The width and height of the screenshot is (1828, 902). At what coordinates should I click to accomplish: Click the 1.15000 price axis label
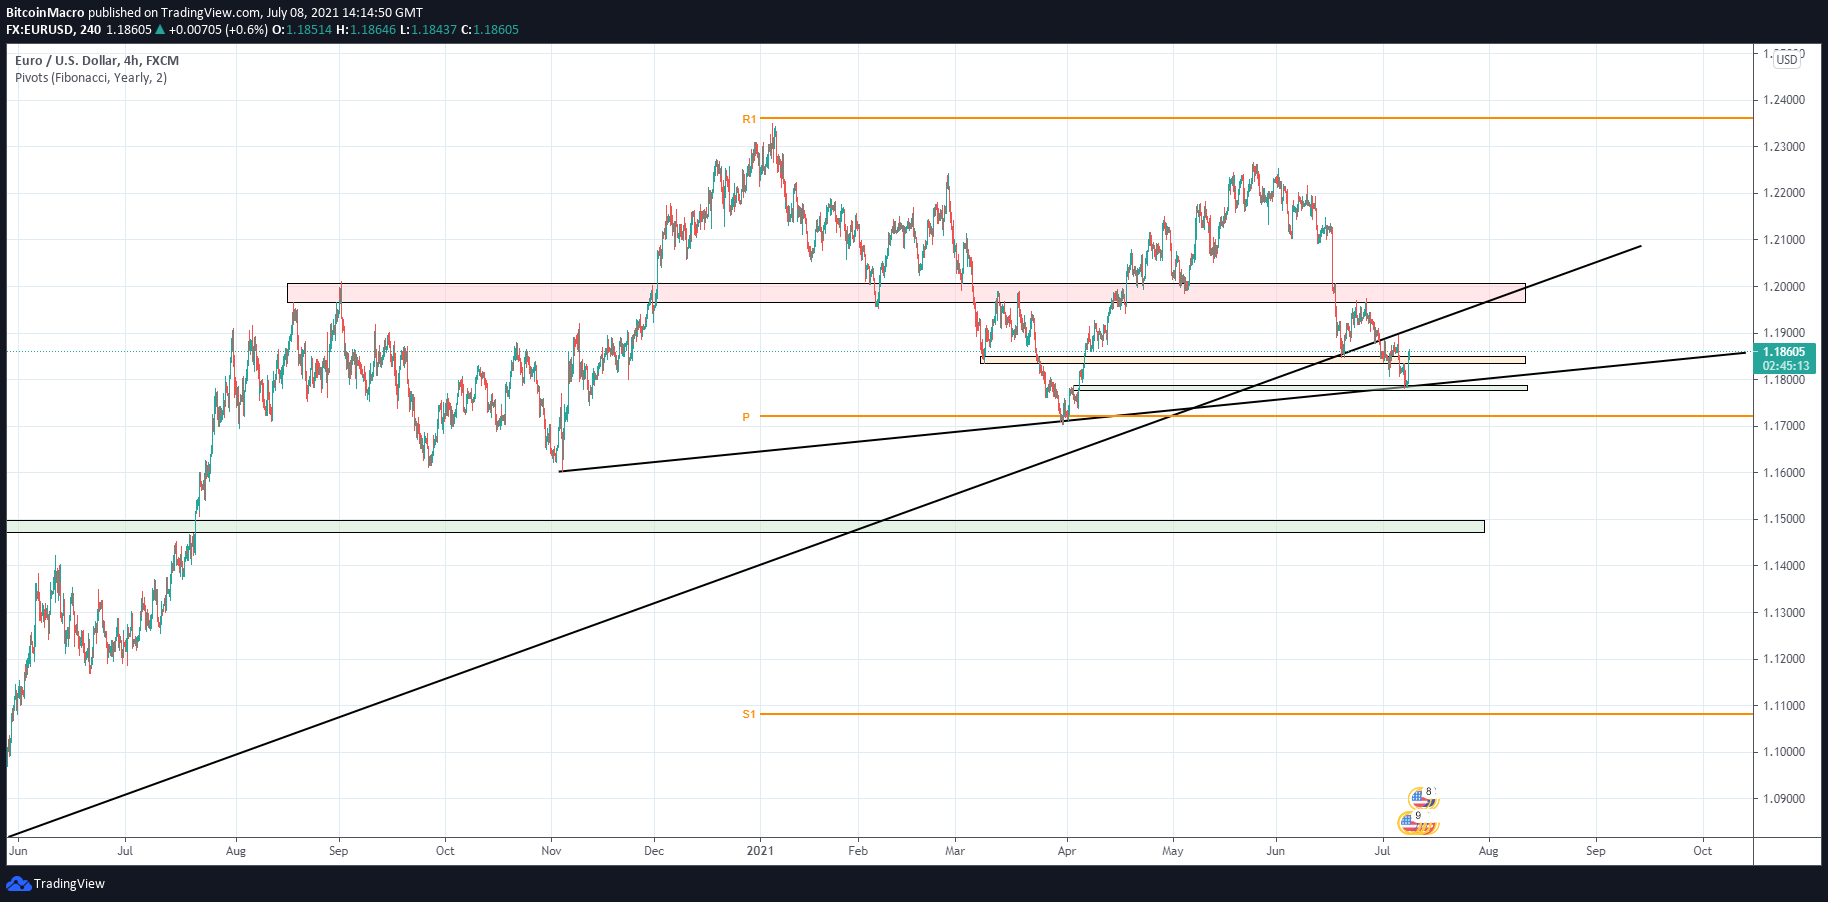(x=1784, y=519)
